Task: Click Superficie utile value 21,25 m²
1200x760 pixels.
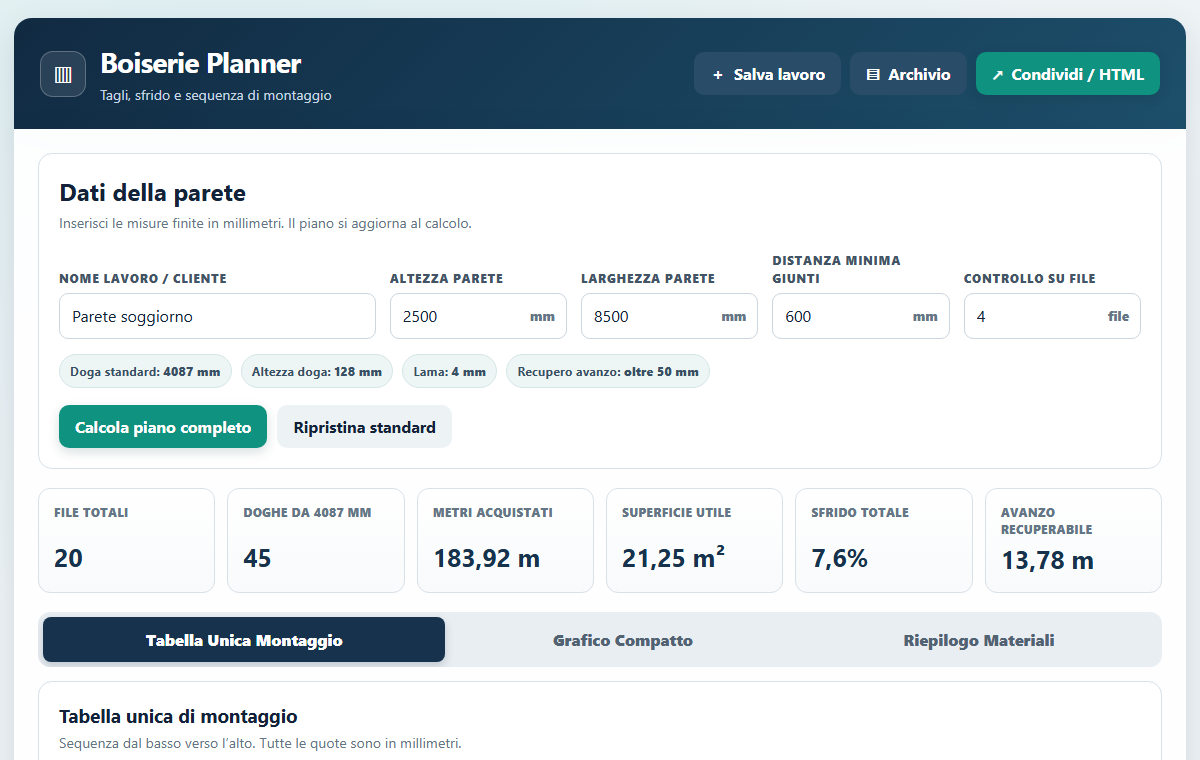Action: 673,557
